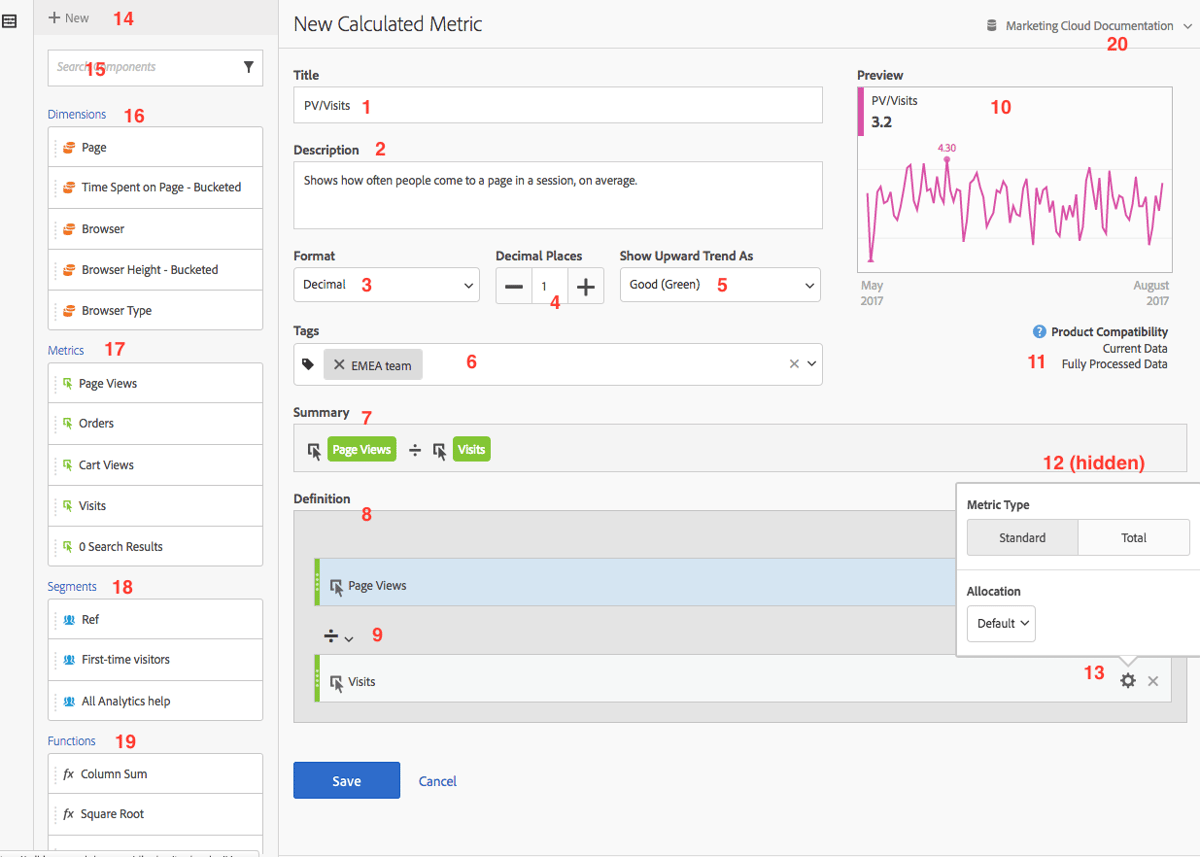Click the help icon next to Product Compatibility
The height and width of the screenshot is (857, 1200).
click(1038, 331)
